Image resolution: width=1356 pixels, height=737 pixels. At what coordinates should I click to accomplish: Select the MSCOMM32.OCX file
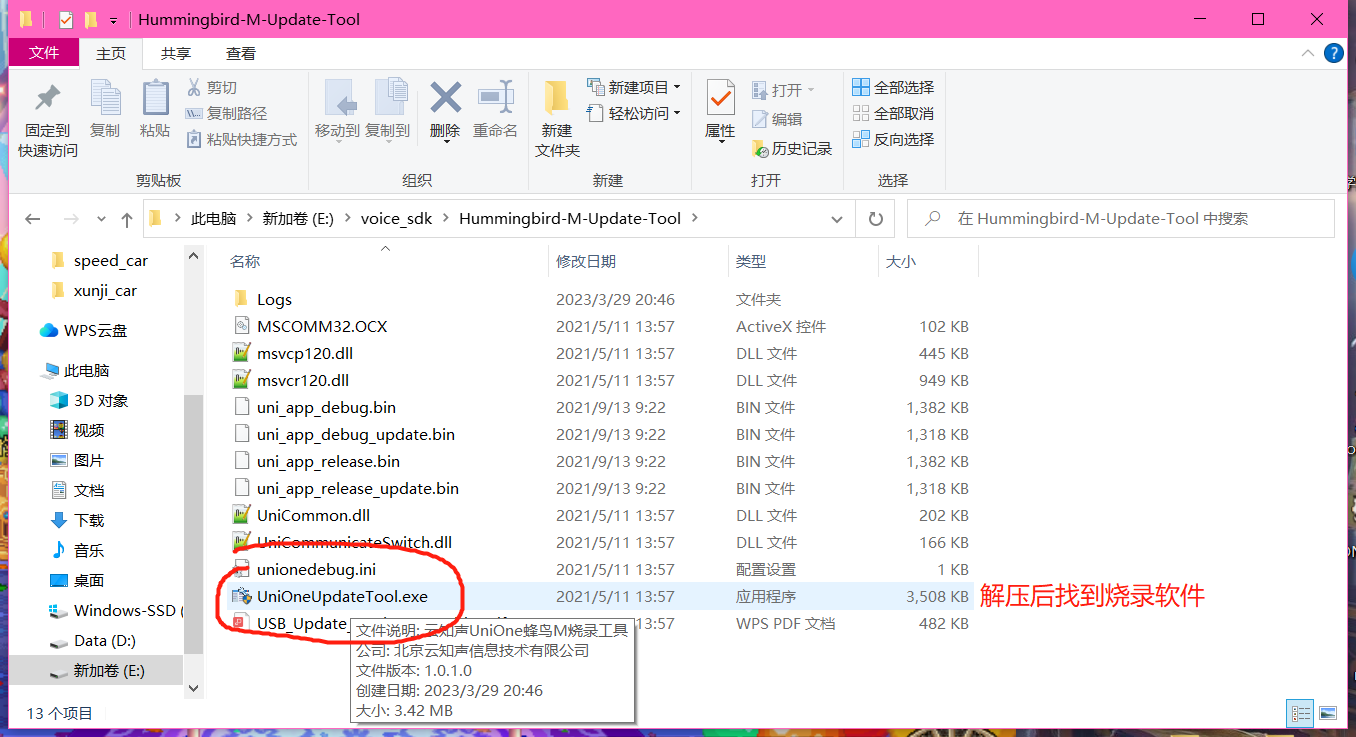(321, 326)
